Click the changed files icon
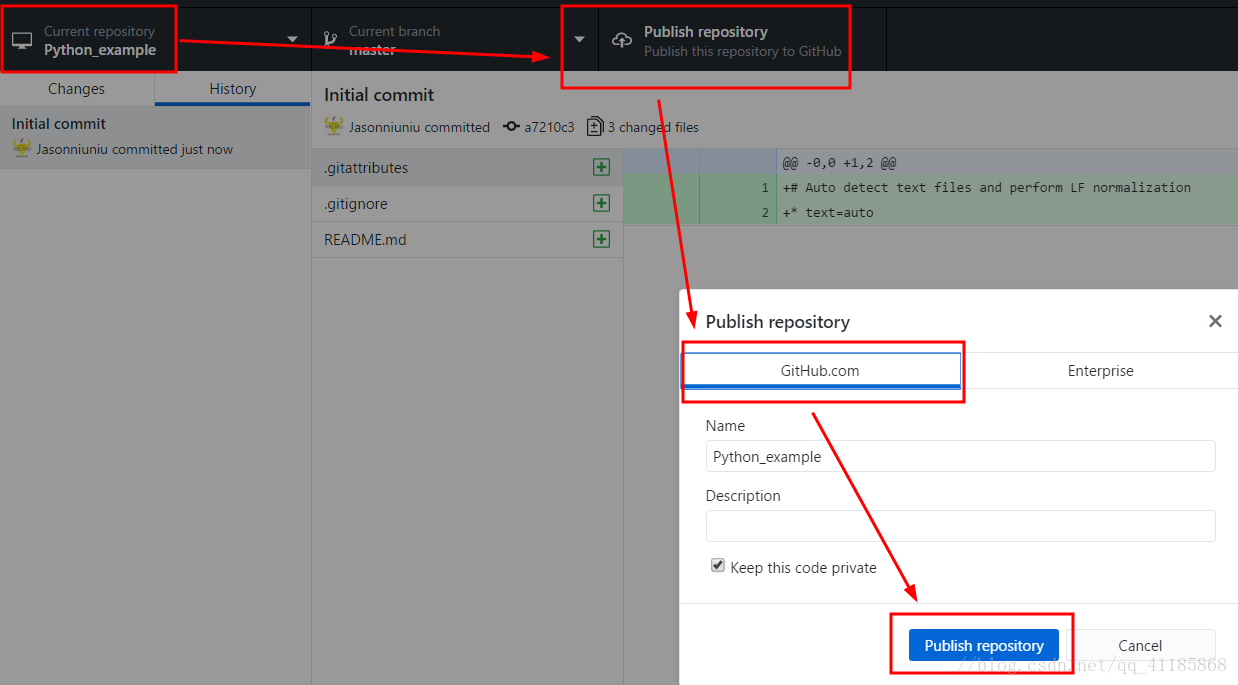Image resolution: width=1238 pixels, height=685 pixels. pos(595,127)
